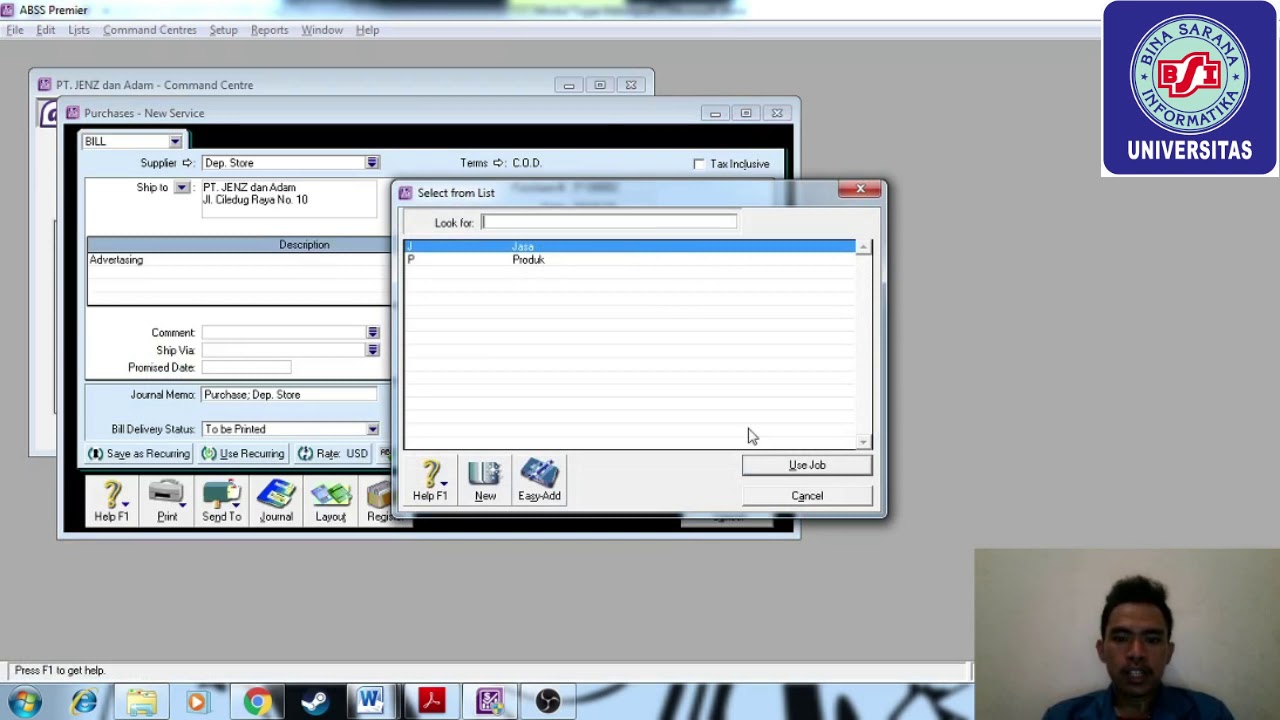
Task: Launch Internet Explorer from taskbar
Action: [84, 702]
